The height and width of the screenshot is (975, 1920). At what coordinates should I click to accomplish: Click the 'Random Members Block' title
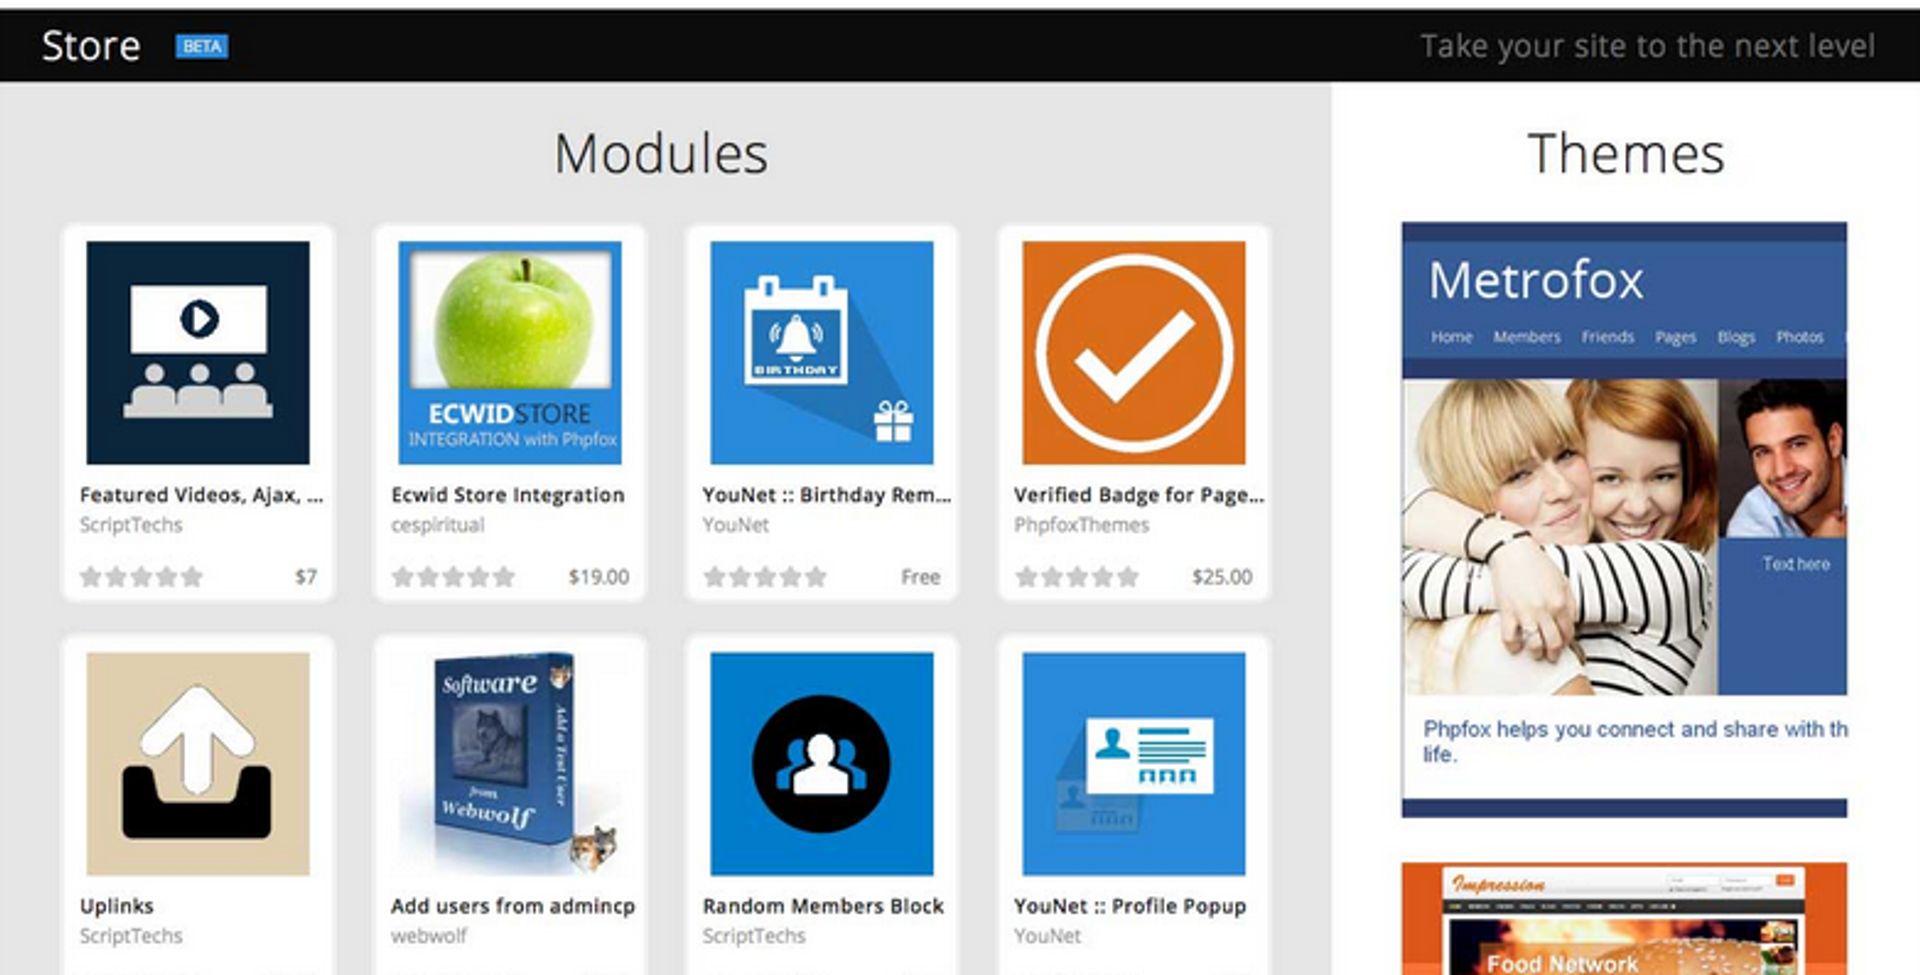823,906
